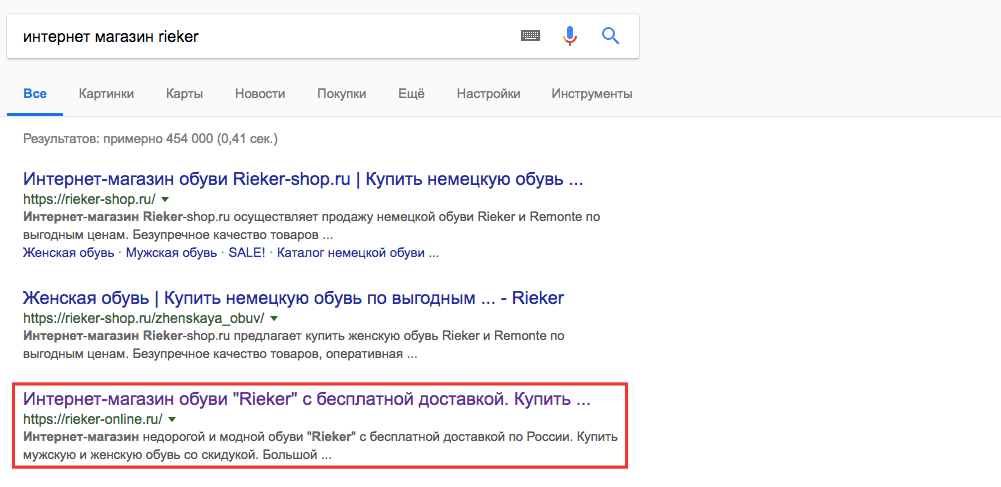Viewport: 1001px width, 487px height.
Task: Follow the SALE! sitelink
Action: pos(247,253)
